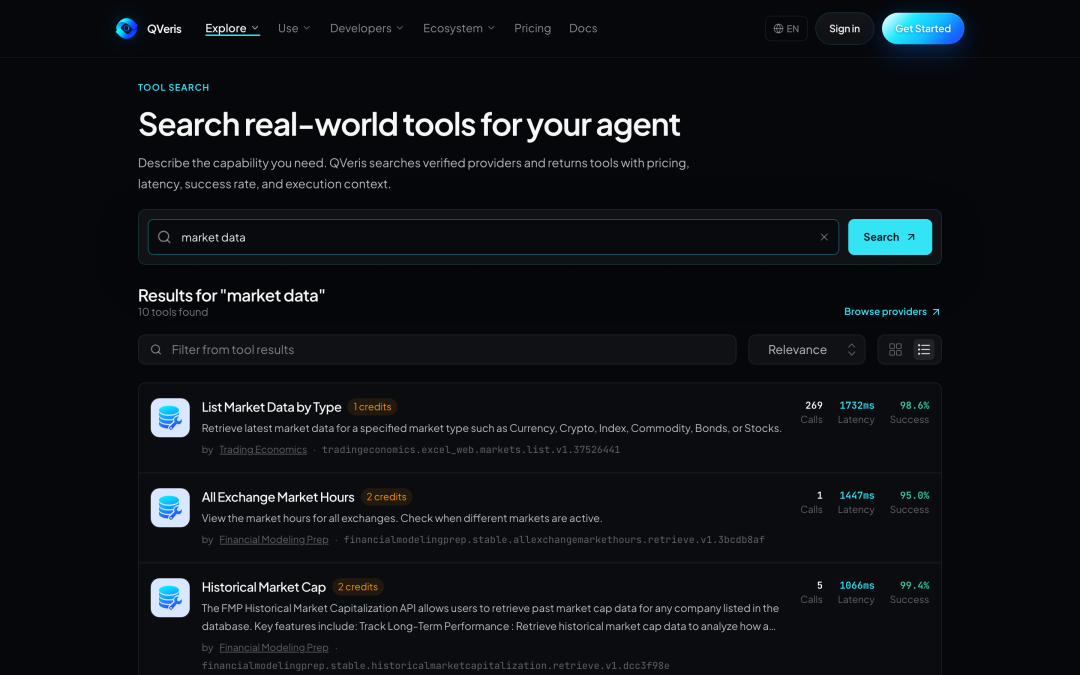Click the QVeris logo icon
1080x675 pixels.
point(127,28)
